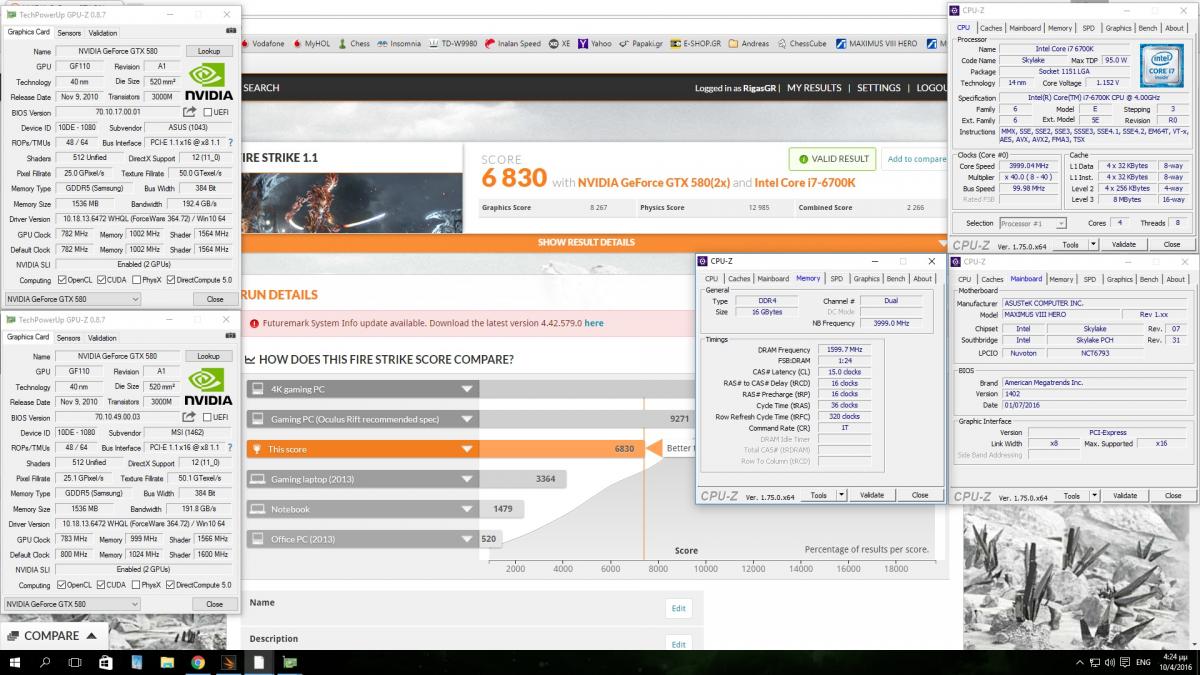Open the Chess bookmark

pyautogui.click(x=354, y=44)
